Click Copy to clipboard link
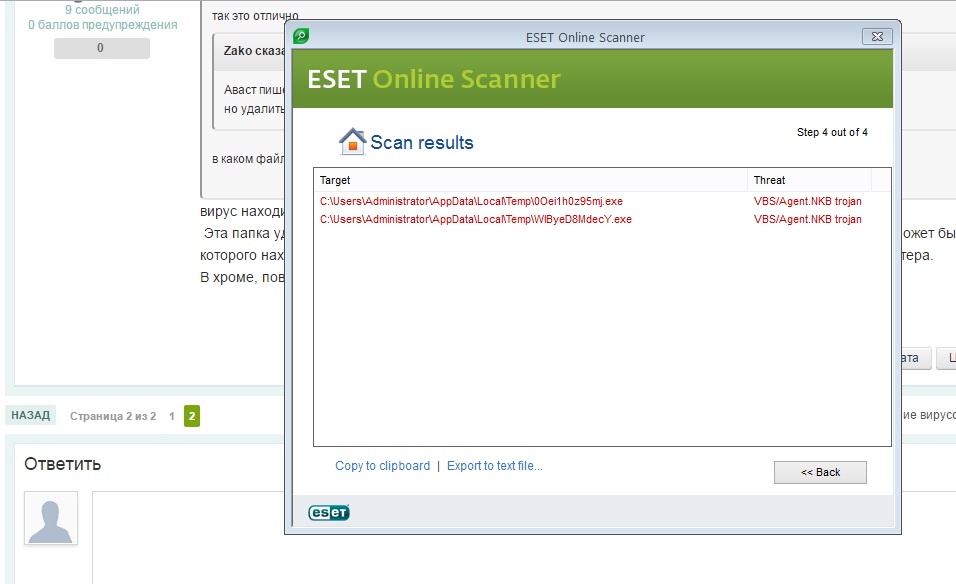Screen dimensions: 956x584 (x=382, y=466)
